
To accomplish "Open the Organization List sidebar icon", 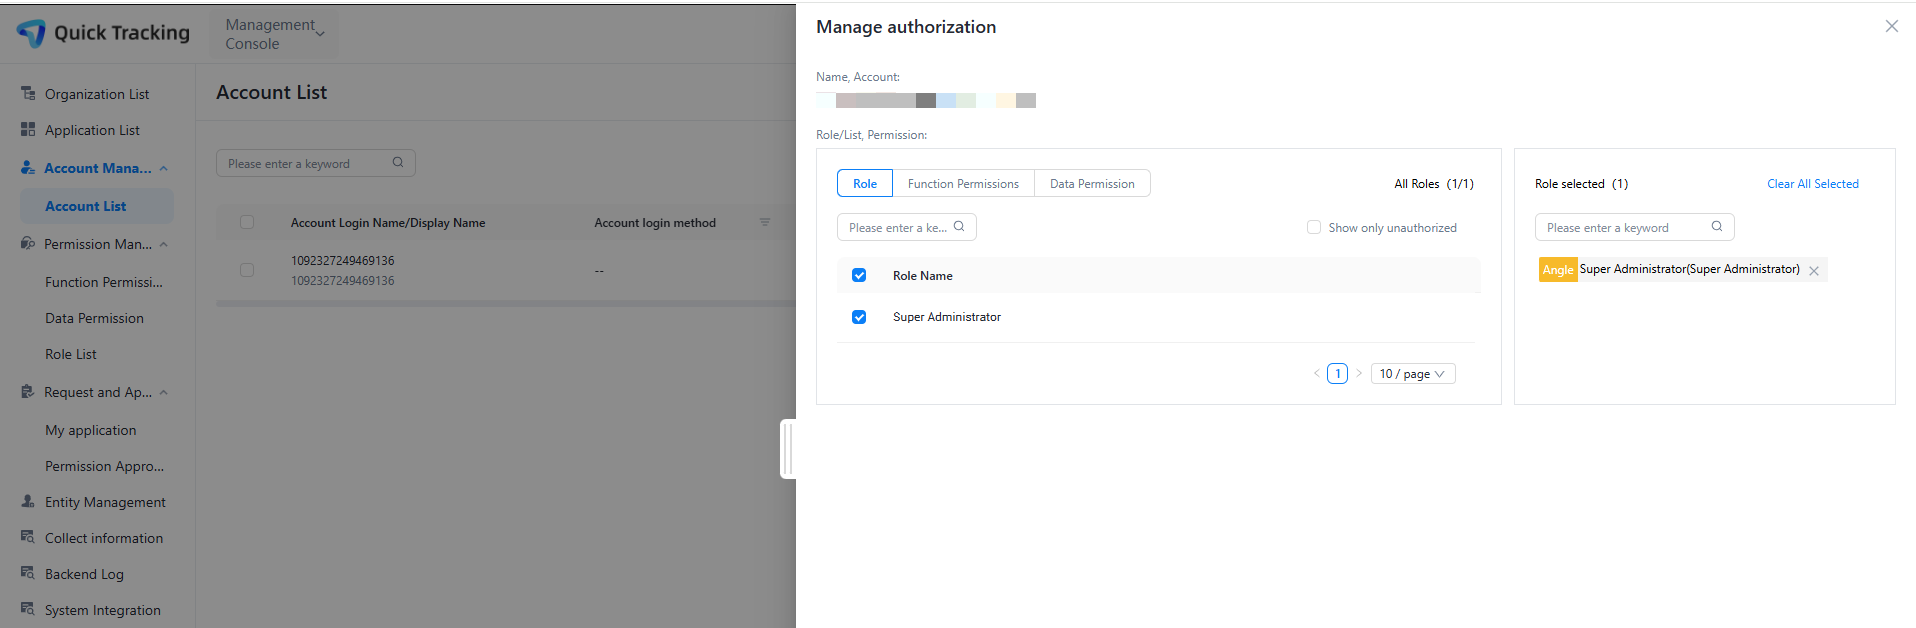I will (28, 93).
